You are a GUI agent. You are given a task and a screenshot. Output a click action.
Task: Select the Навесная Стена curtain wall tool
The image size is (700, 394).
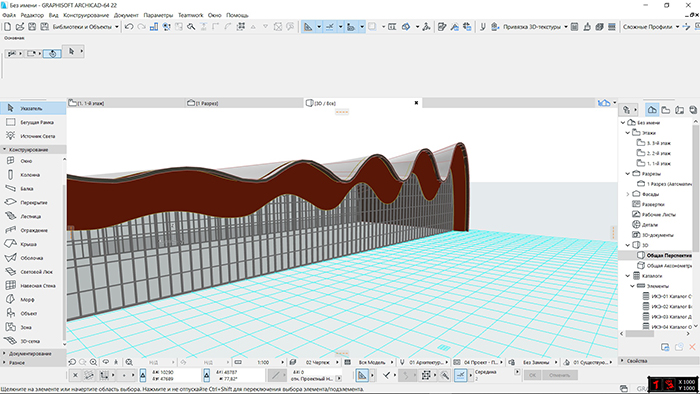click(x=31, y=286)
